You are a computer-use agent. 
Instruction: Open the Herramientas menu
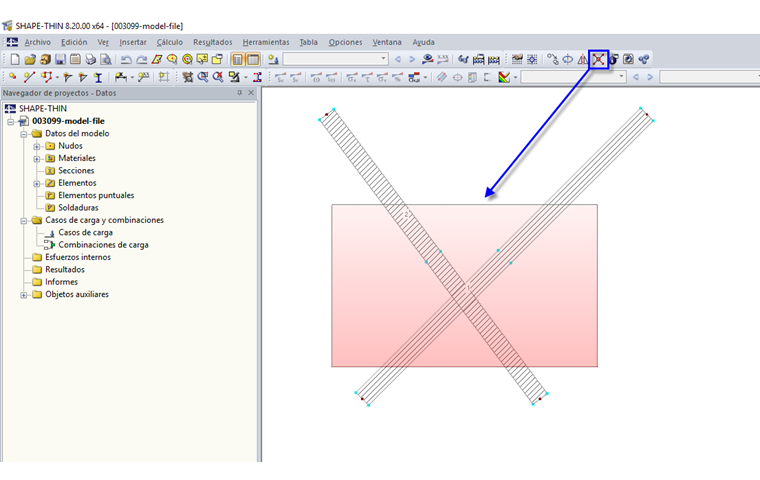click(266, 42)
